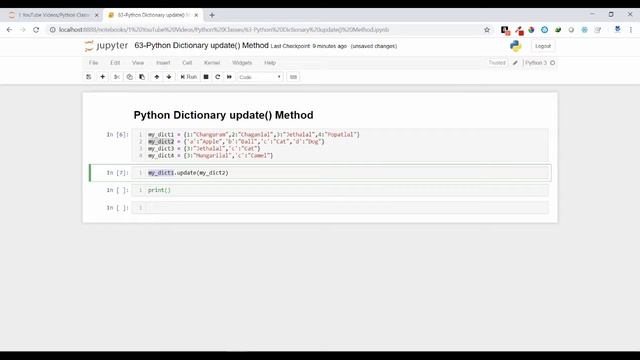Run the selected cell

(x=189, y=77)
